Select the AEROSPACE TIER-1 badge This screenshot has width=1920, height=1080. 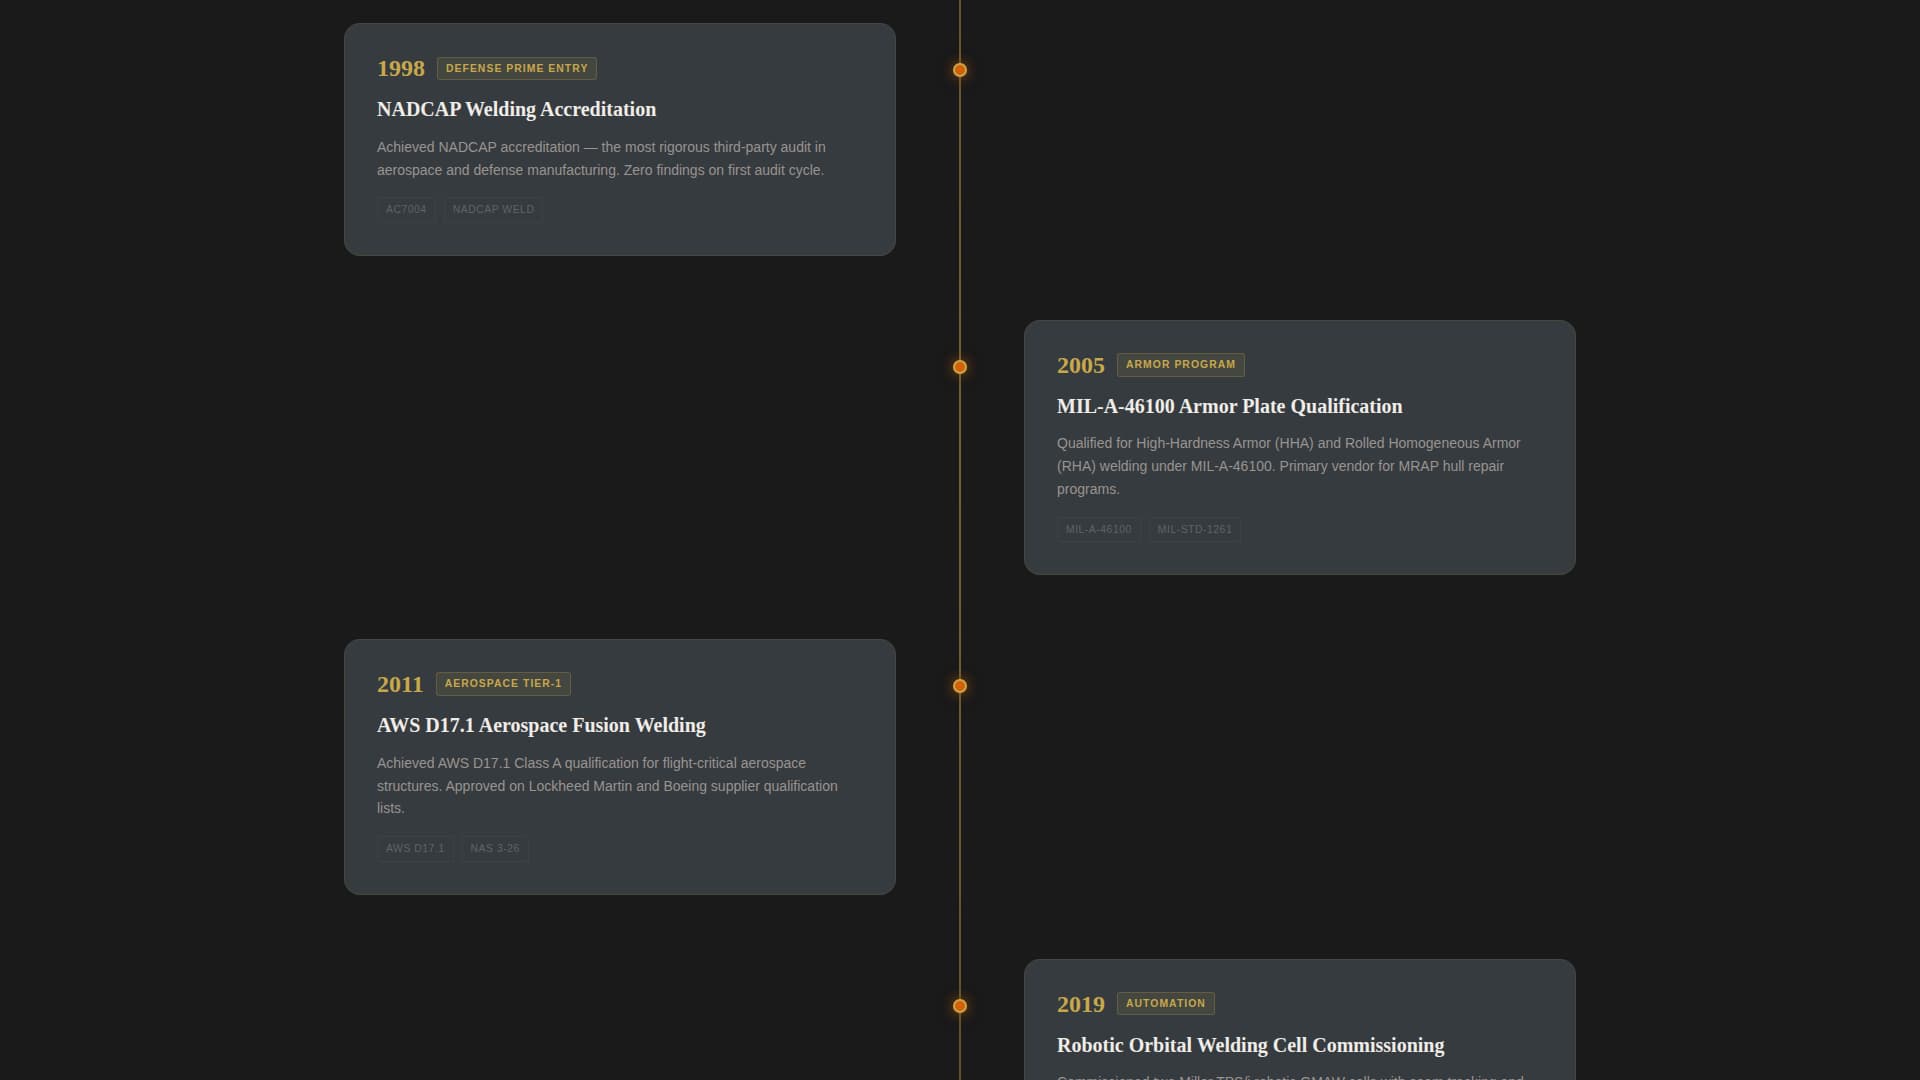(x=503, y=683)
